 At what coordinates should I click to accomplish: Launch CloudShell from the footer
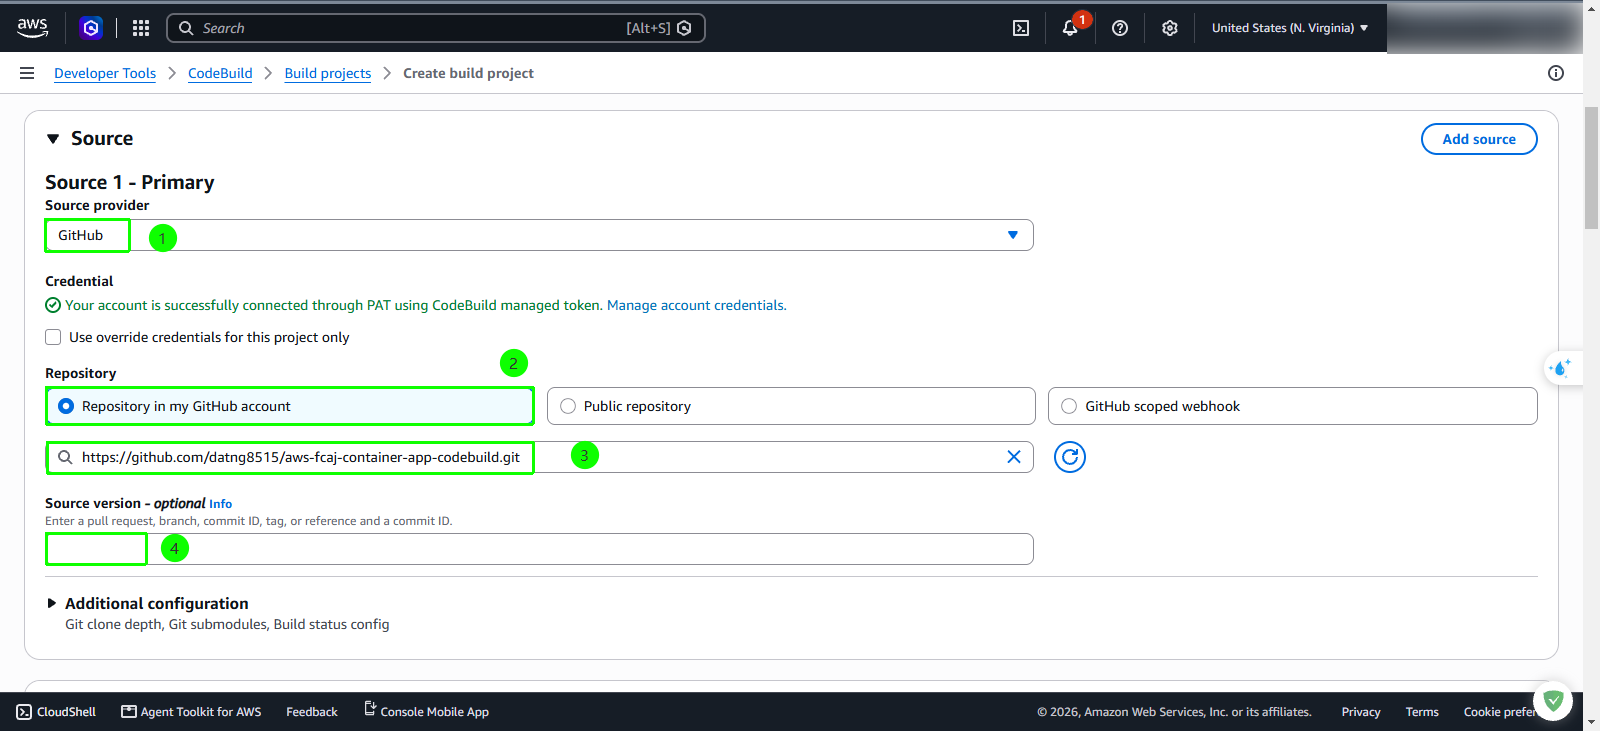(x=56, y=712)
